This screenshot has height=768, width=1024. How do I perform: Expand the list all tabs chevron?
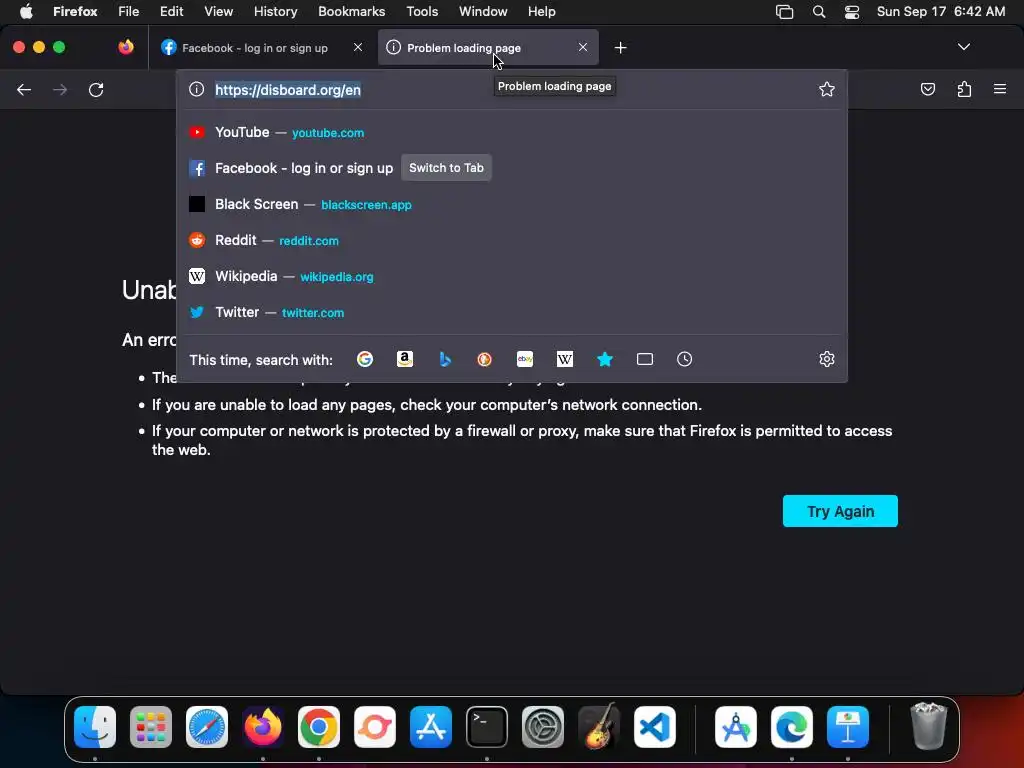[963, 47]
